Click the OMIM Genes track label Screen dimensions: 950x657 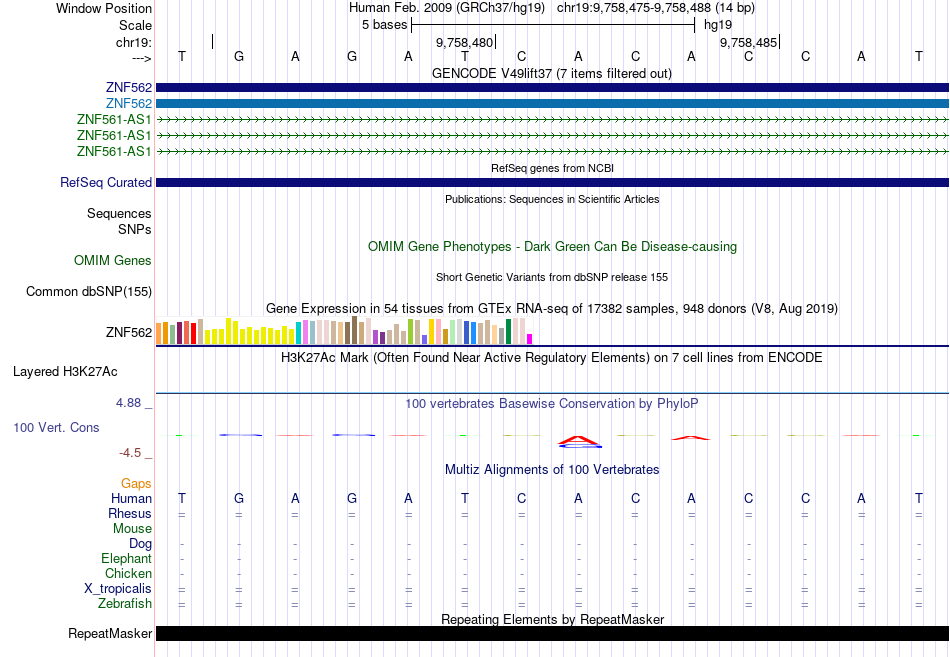[113, 261]
